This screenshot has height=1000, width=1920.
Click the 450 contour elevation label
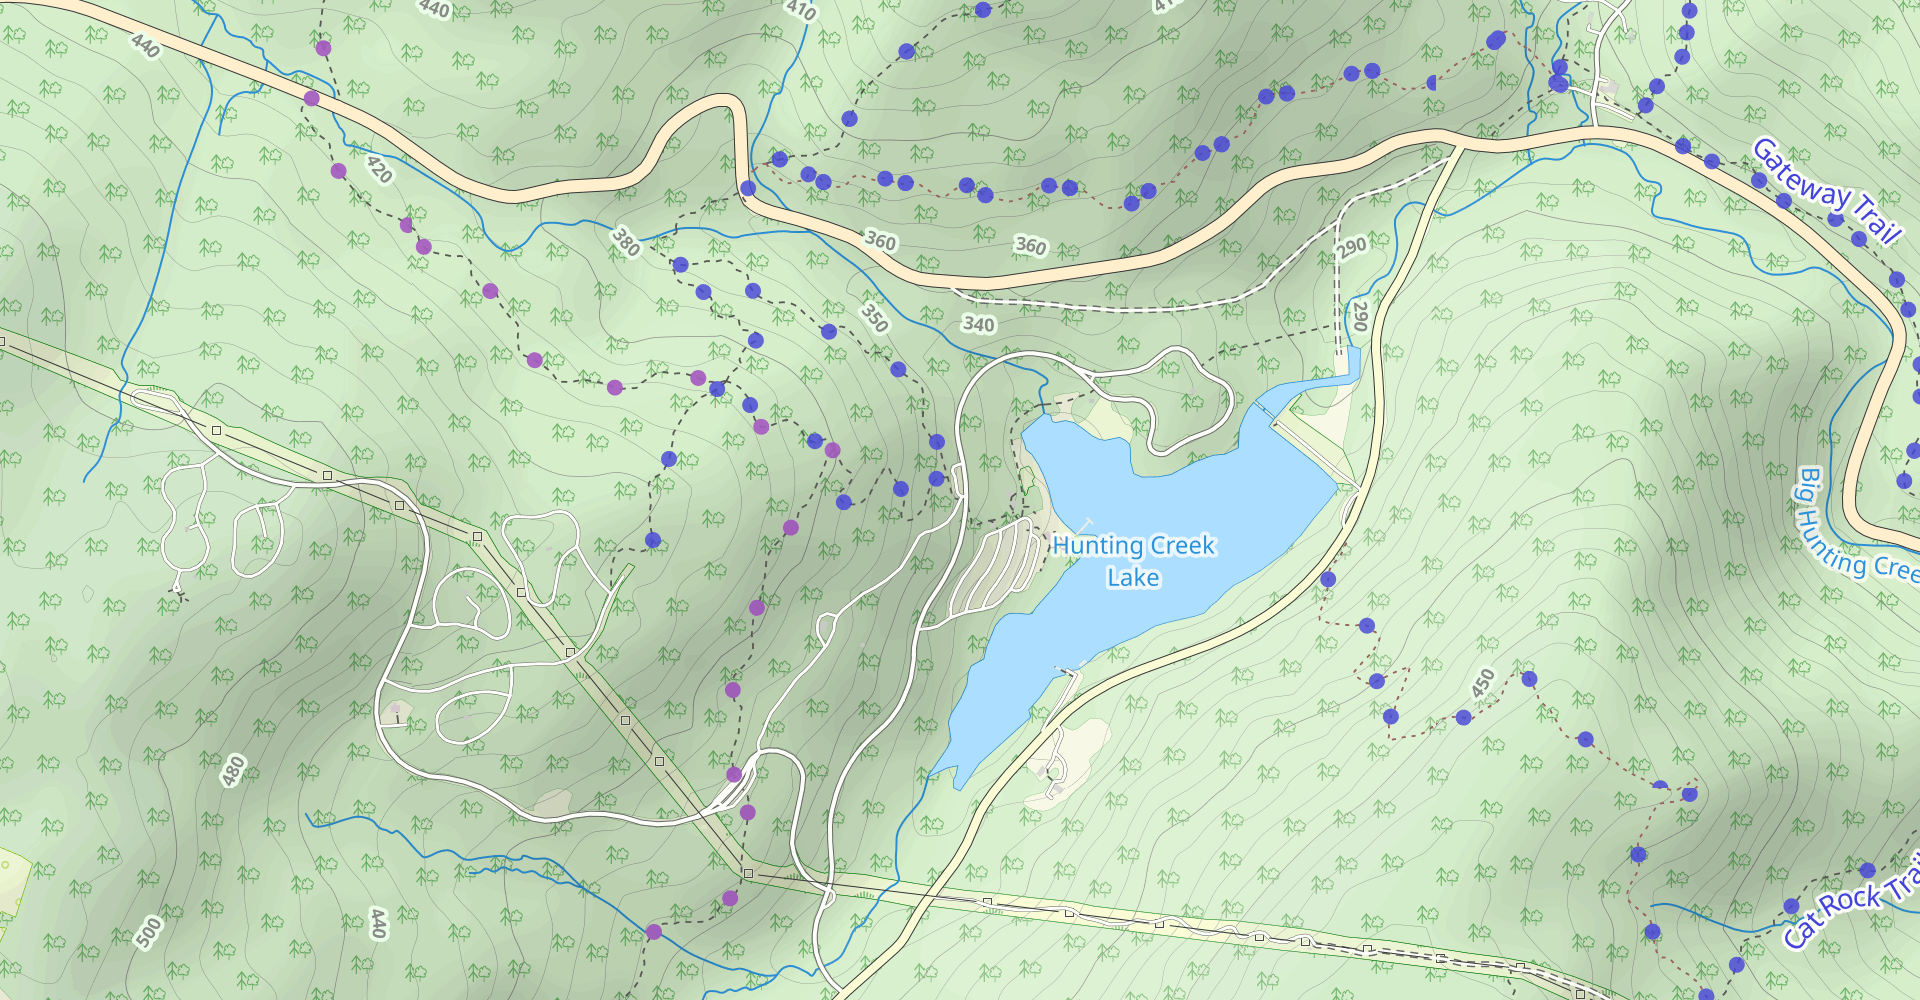[x=1483, y=683]
